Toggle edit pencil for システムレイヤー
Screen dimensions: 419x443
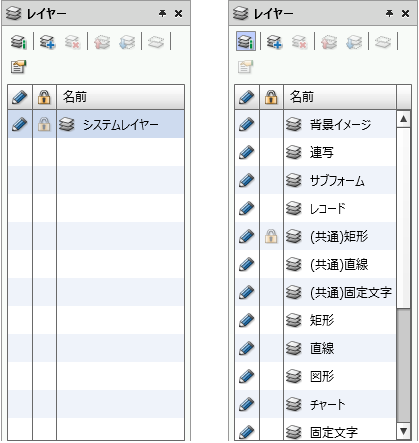pyautogui.click(x=20, y=124)
